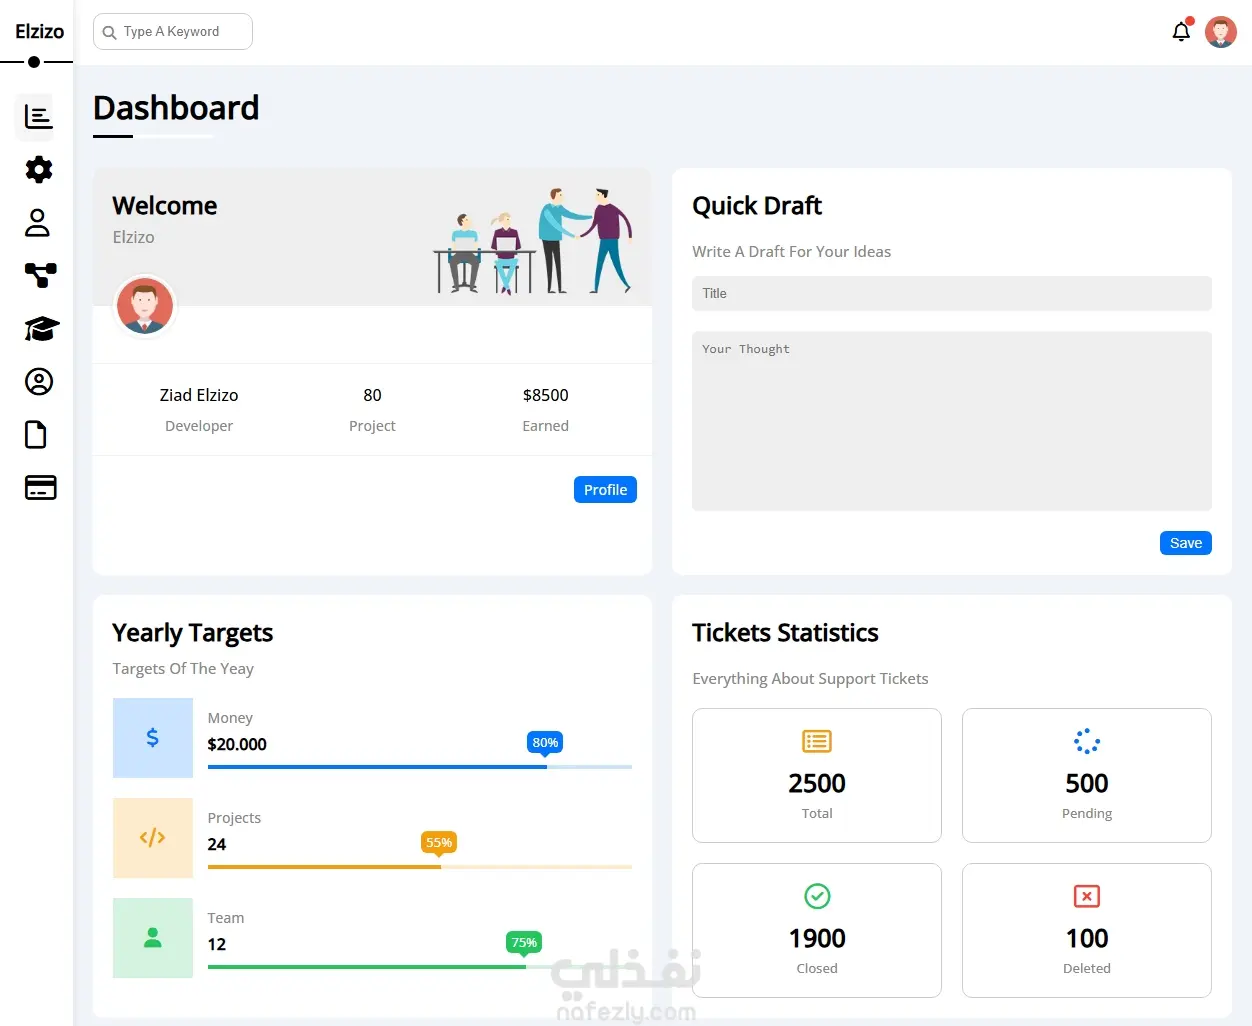Click Everything About Support Tickets subtitle
Image resolution: width=1252 pixels, height=1026 pixels.
[810, 679]
